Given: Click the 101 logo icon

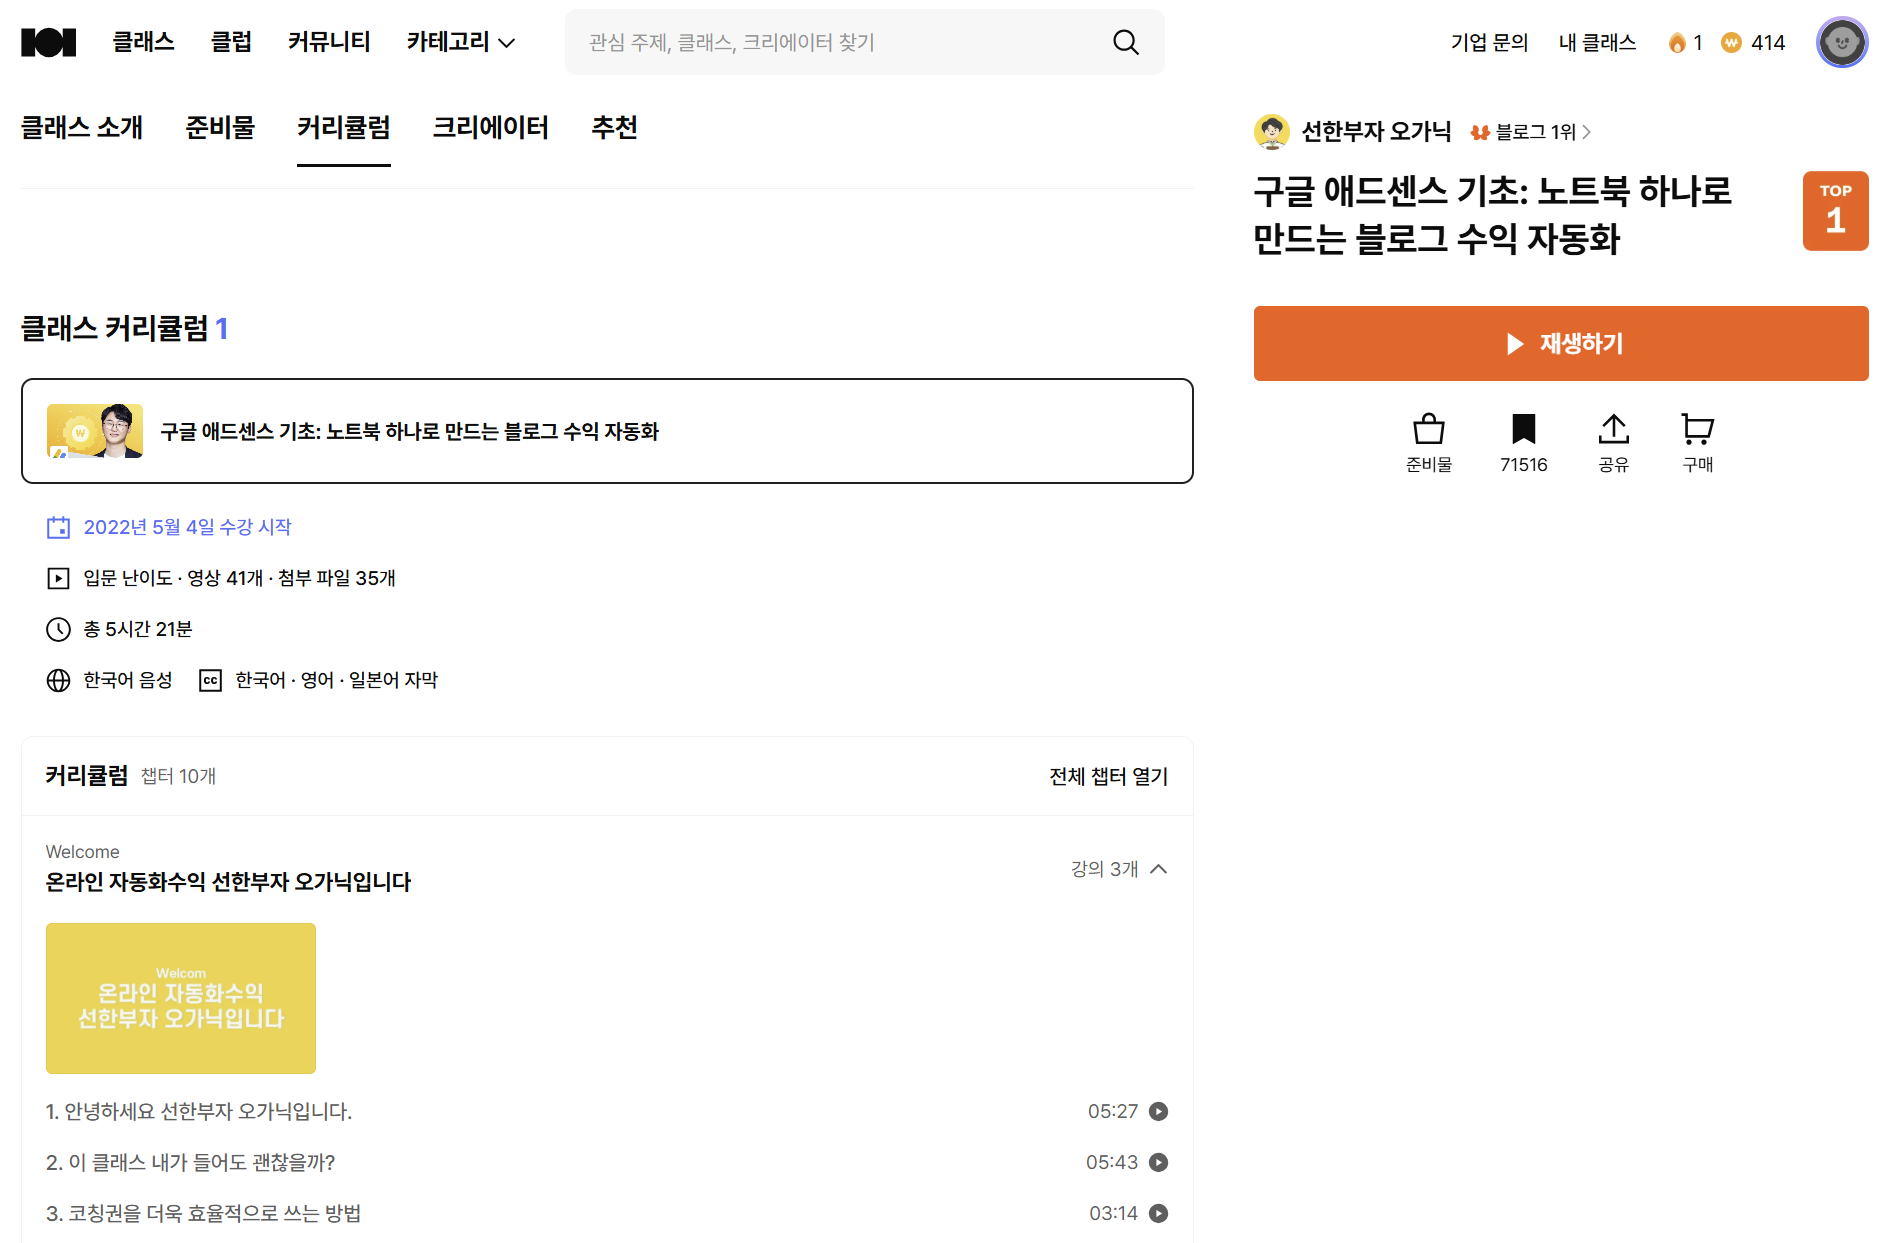Looking at the screenshot, I should click(48, 42).
